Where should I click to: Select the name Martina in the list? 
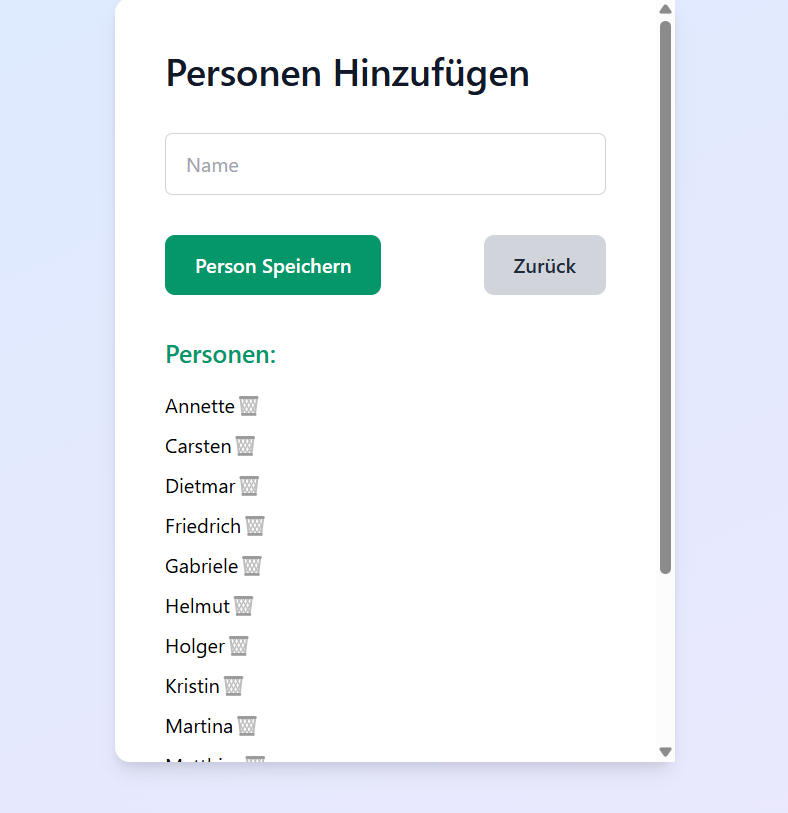pyautogui.click(x=199, y=726)
